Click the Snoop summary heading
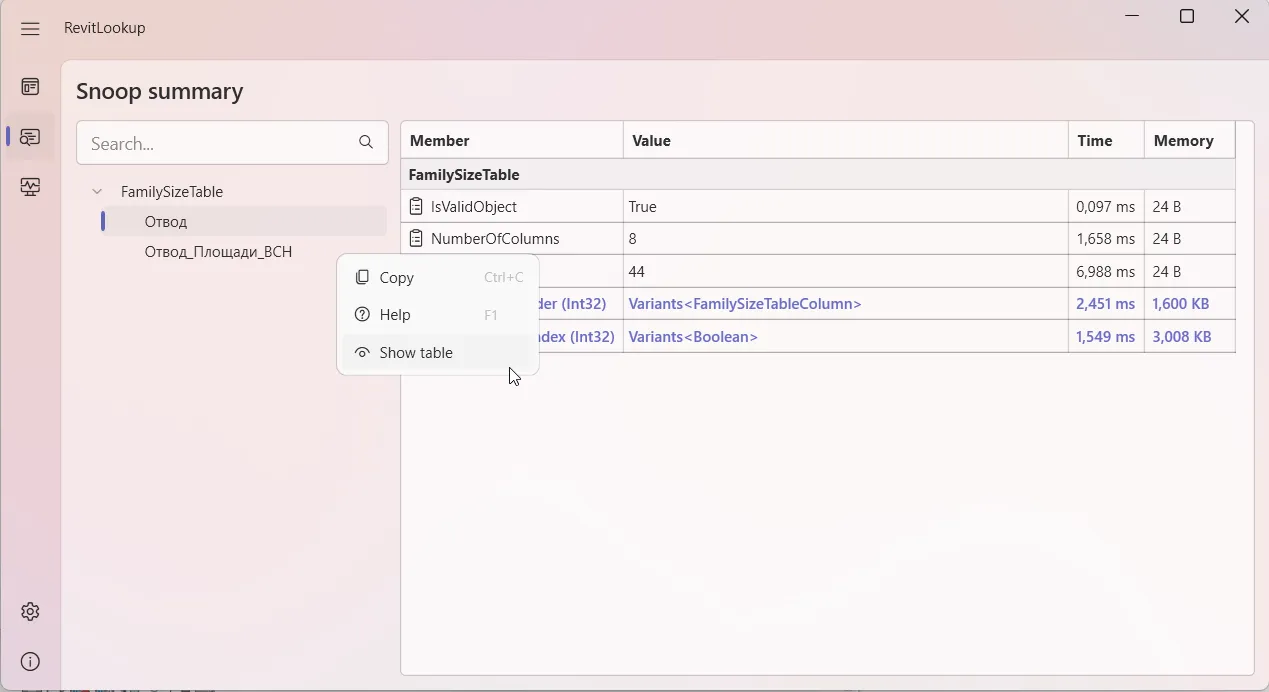The image size is (1269, 692). [x=160, y=91]
